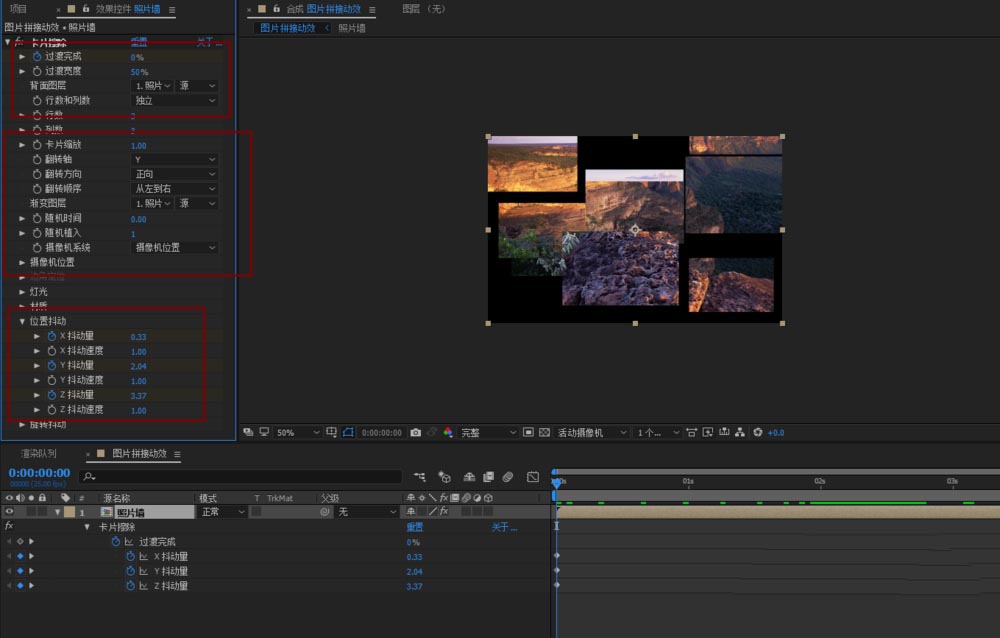1000x638 pixels.
Task: Open the 翻转顺序 dropdown showing 从左到右
Action: (175, 188)
